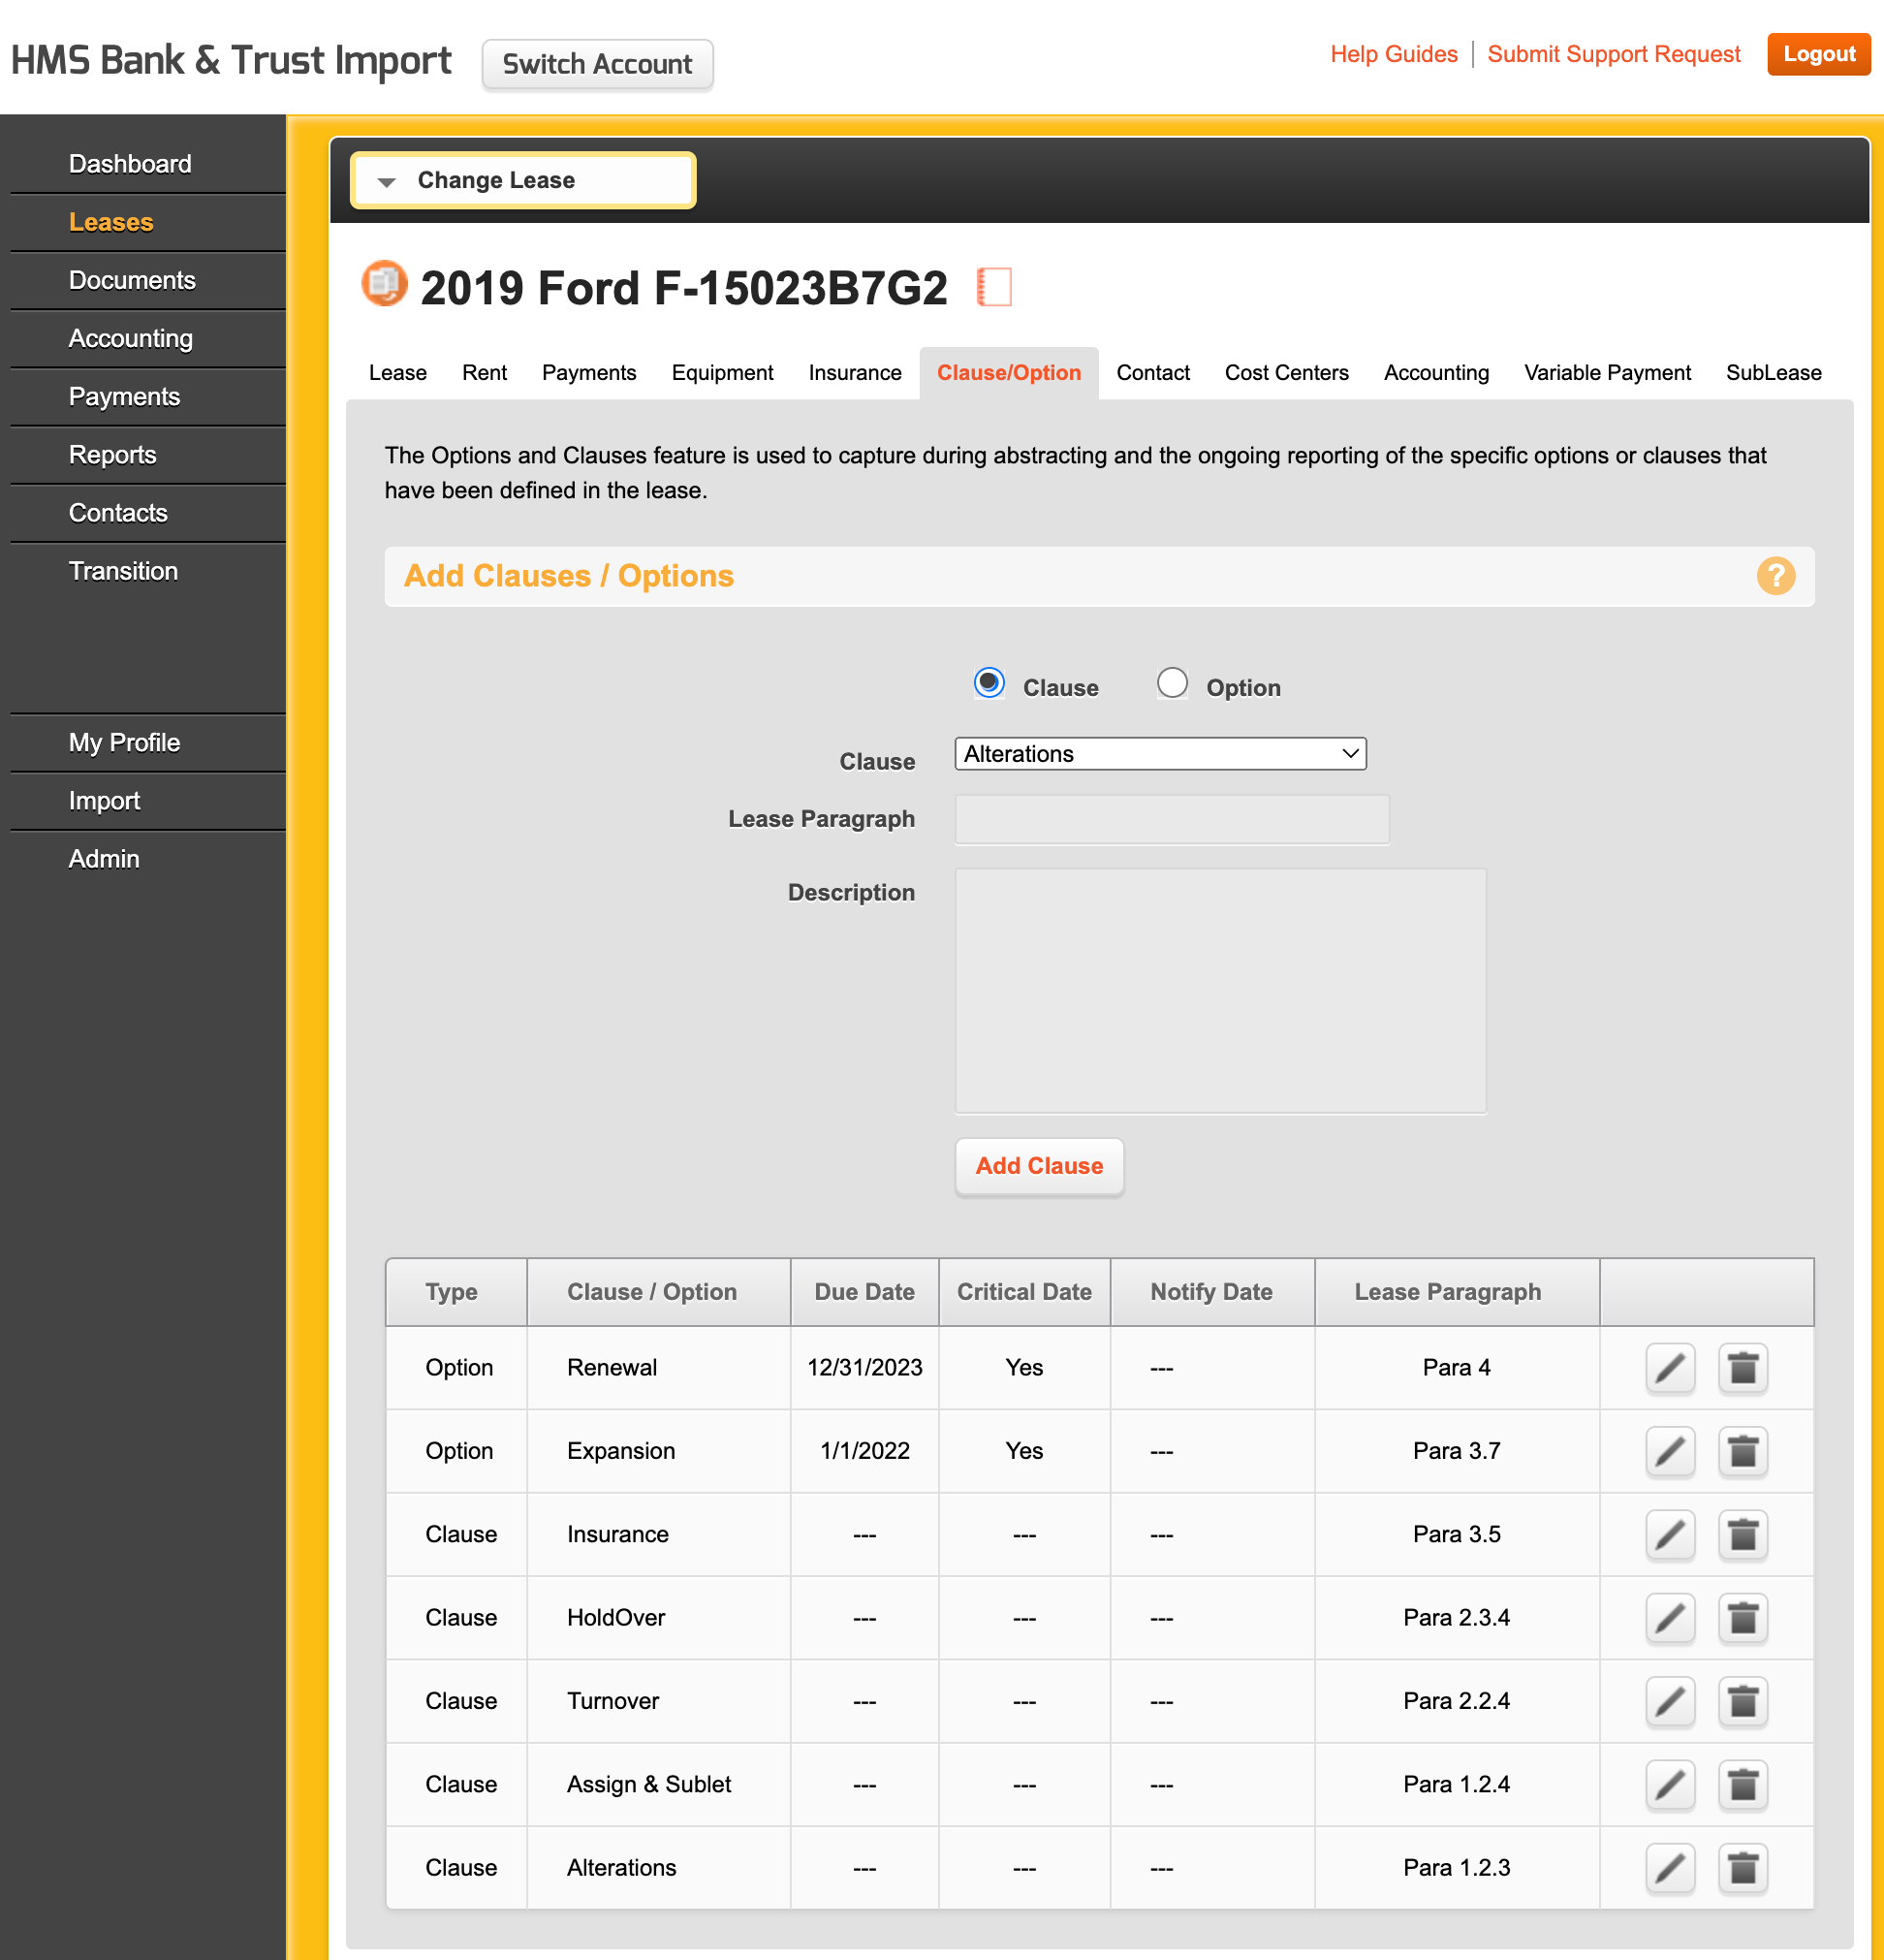
Task: Switch to the Equipment tab
Action: click(x=722, y=373)
